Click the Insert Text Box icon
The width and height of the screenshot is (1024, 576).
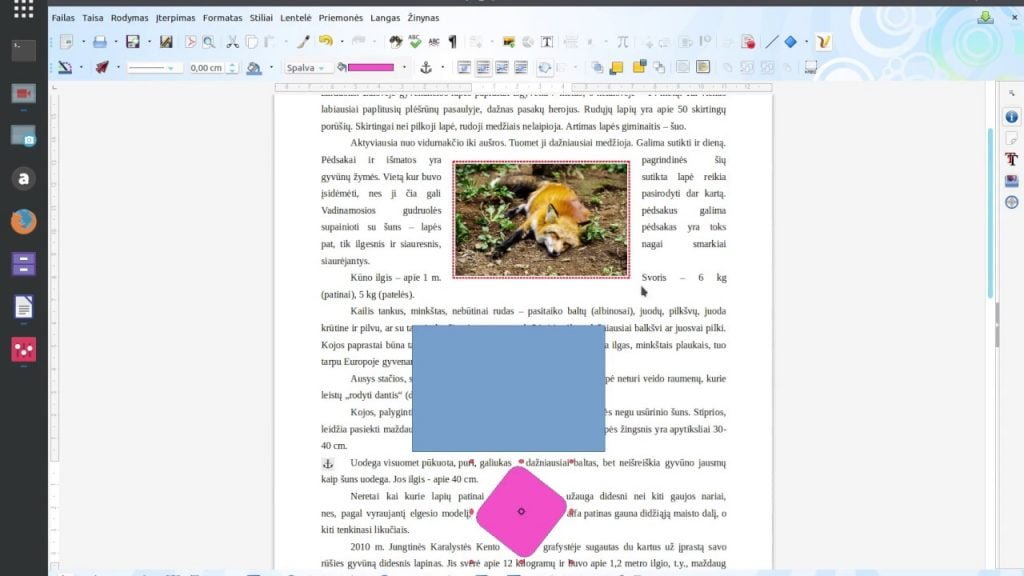tap(547, 42)
